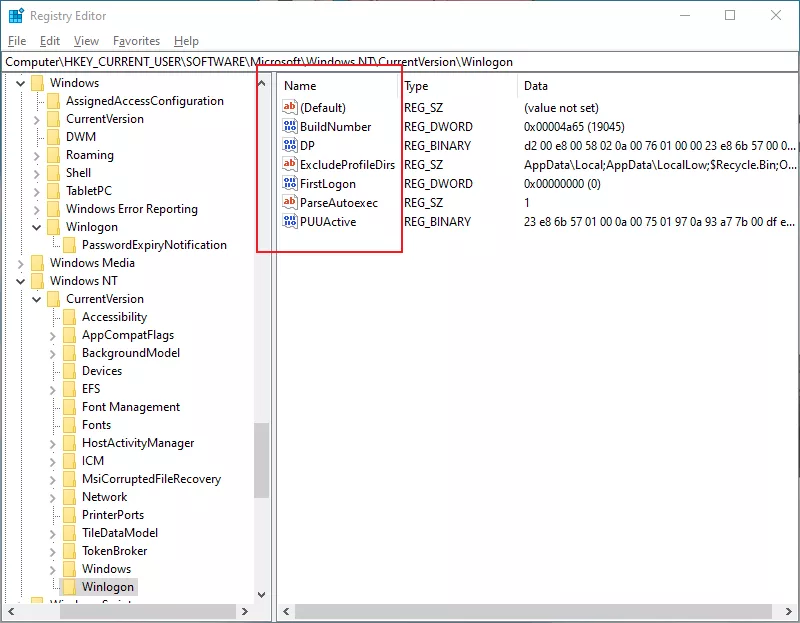Expand CurrentVersion under the Windows key
Viewport: 800px width, 623px height.
pos(37,119)
